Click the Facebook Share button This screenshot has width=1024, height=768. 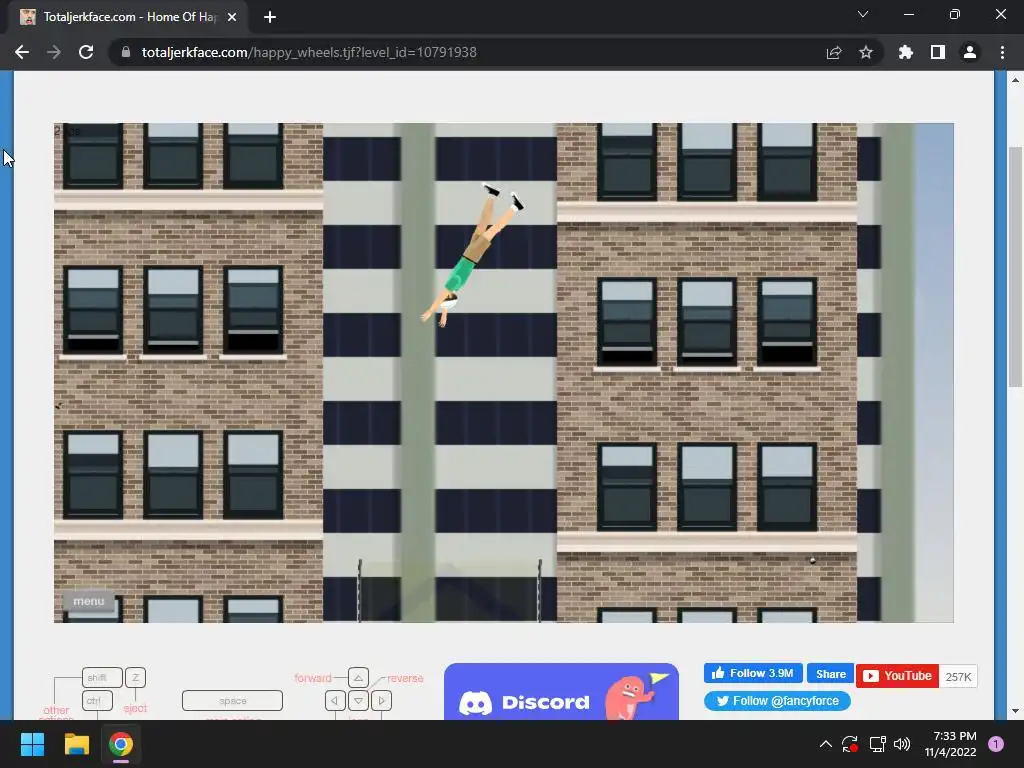(831, 674)
